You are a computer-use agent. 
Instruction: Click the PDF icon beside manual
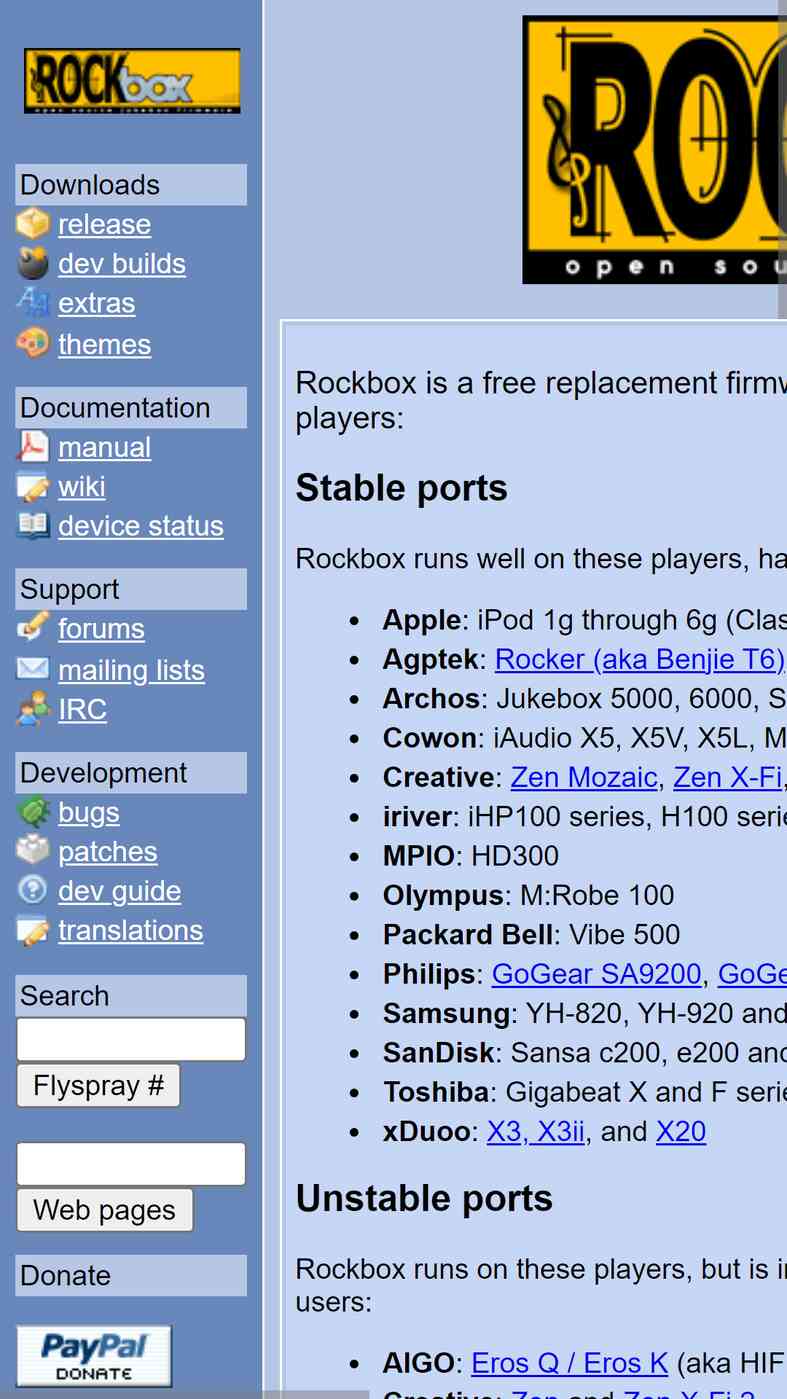(33, 446)
